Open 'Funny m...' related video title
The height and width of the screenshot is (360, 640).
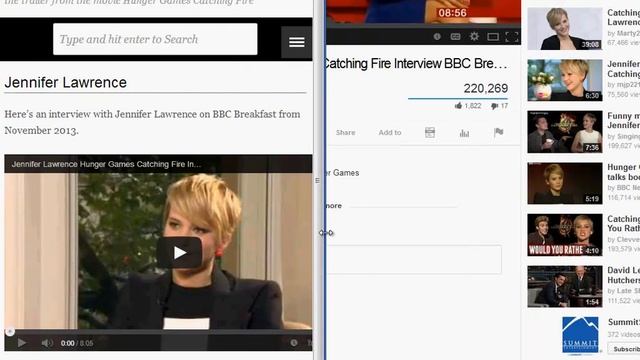pyautogui.click(x=623, y=120)
